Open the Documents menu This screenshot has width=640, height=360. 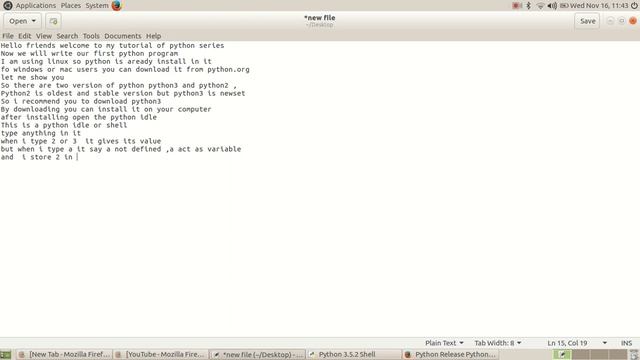pos(122,36)
